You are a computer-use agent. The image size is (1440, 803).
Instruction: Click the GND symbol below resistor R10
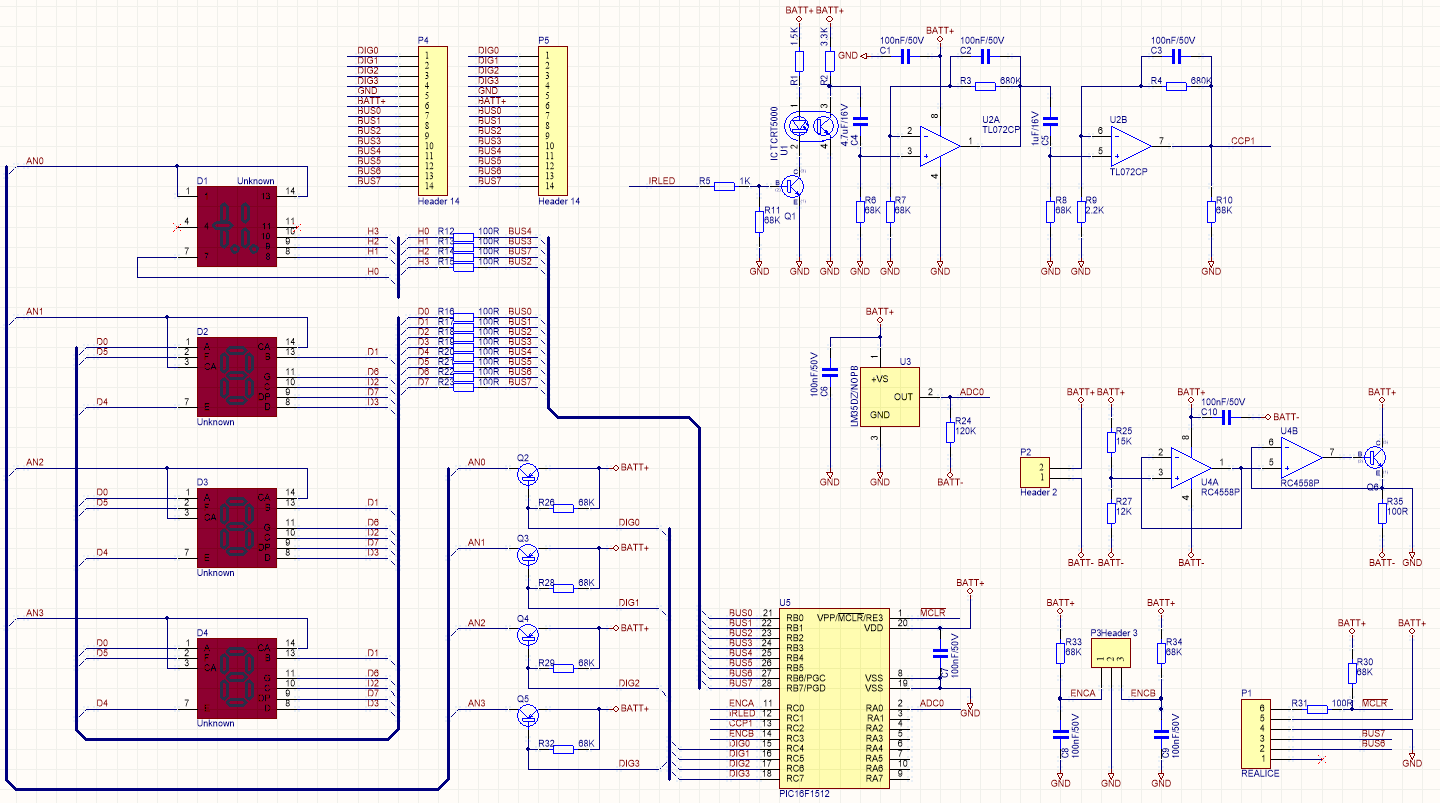point(1210,268)
